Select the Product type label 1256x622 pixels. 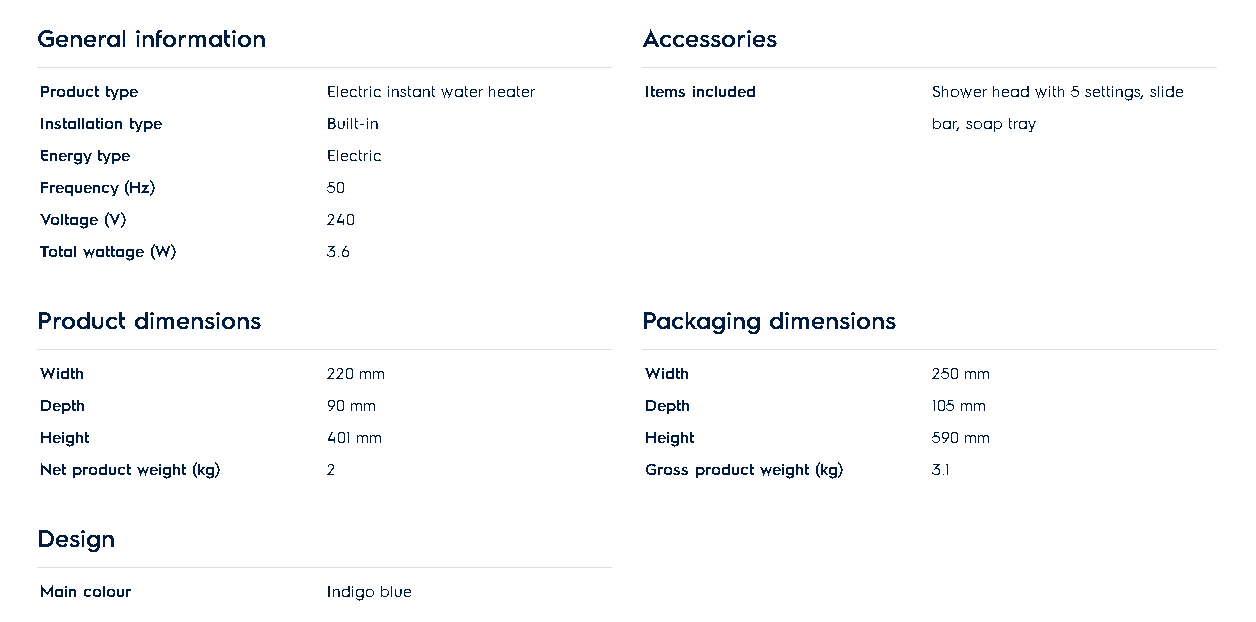[x=89, y=92]
